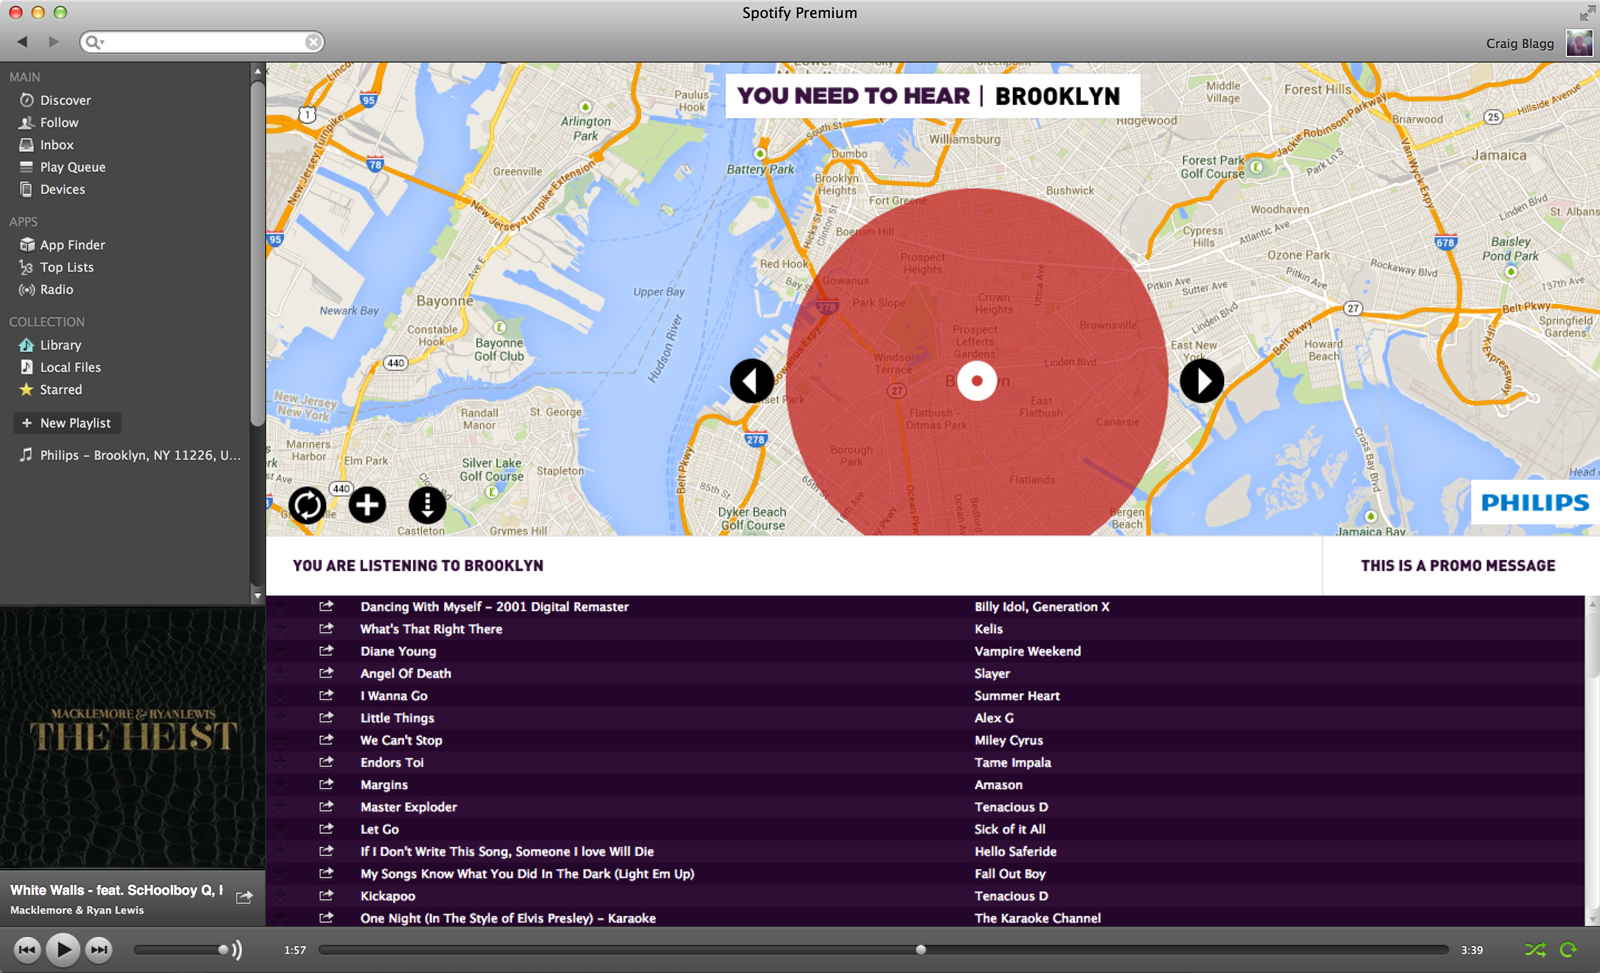Click Macklemore & Ryan Lewis artist name
This screenshot has height=973, width=1600.
[77, 910]
